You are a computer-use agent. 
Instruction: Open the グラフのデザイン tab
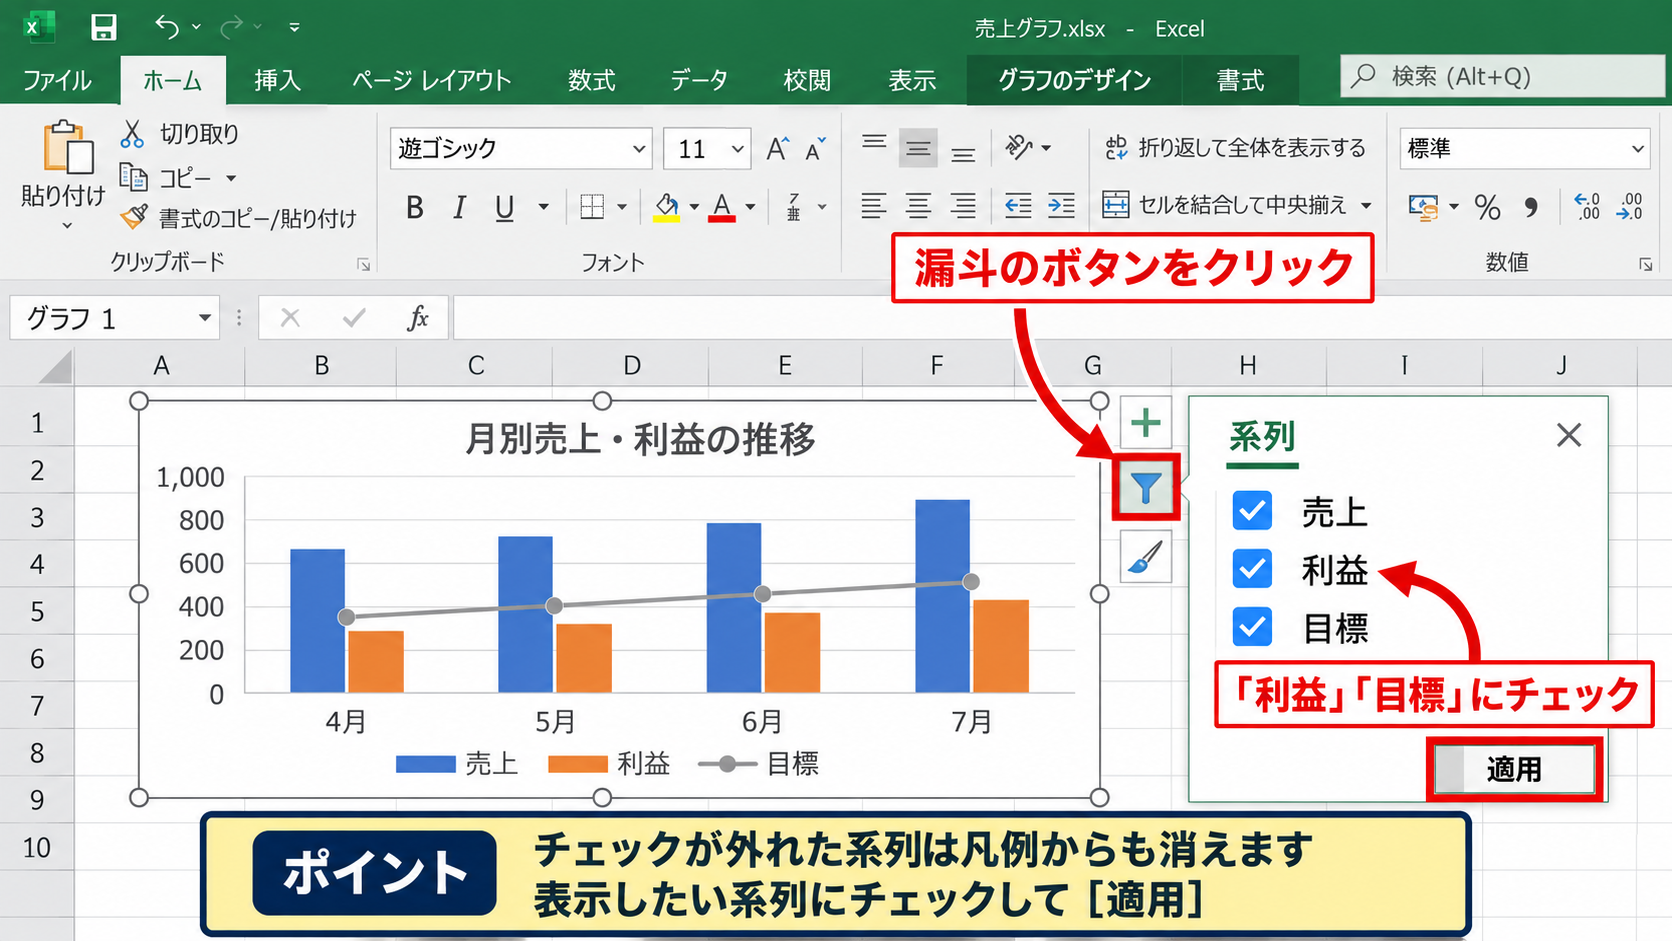[x=1074, y=80]
